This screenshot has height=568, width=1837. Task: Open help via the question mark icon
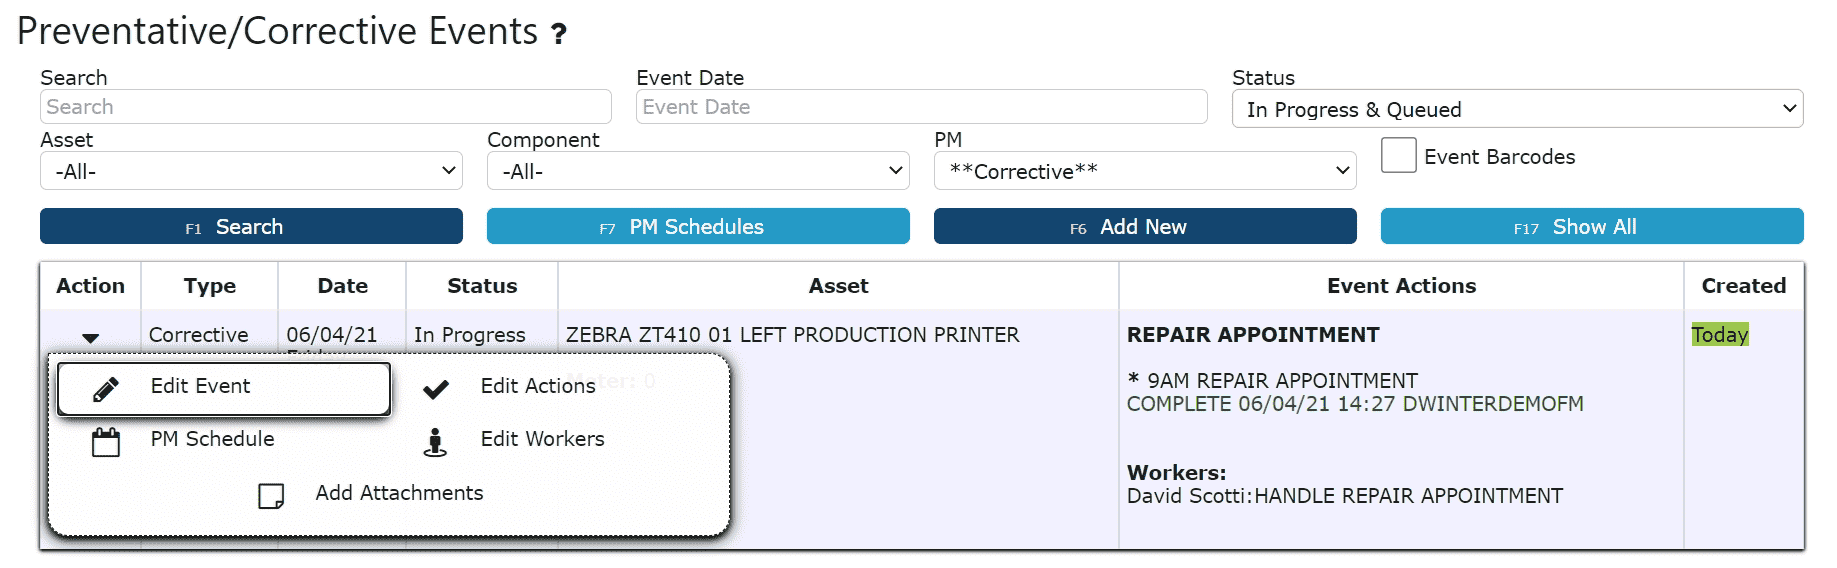point(559,34)
